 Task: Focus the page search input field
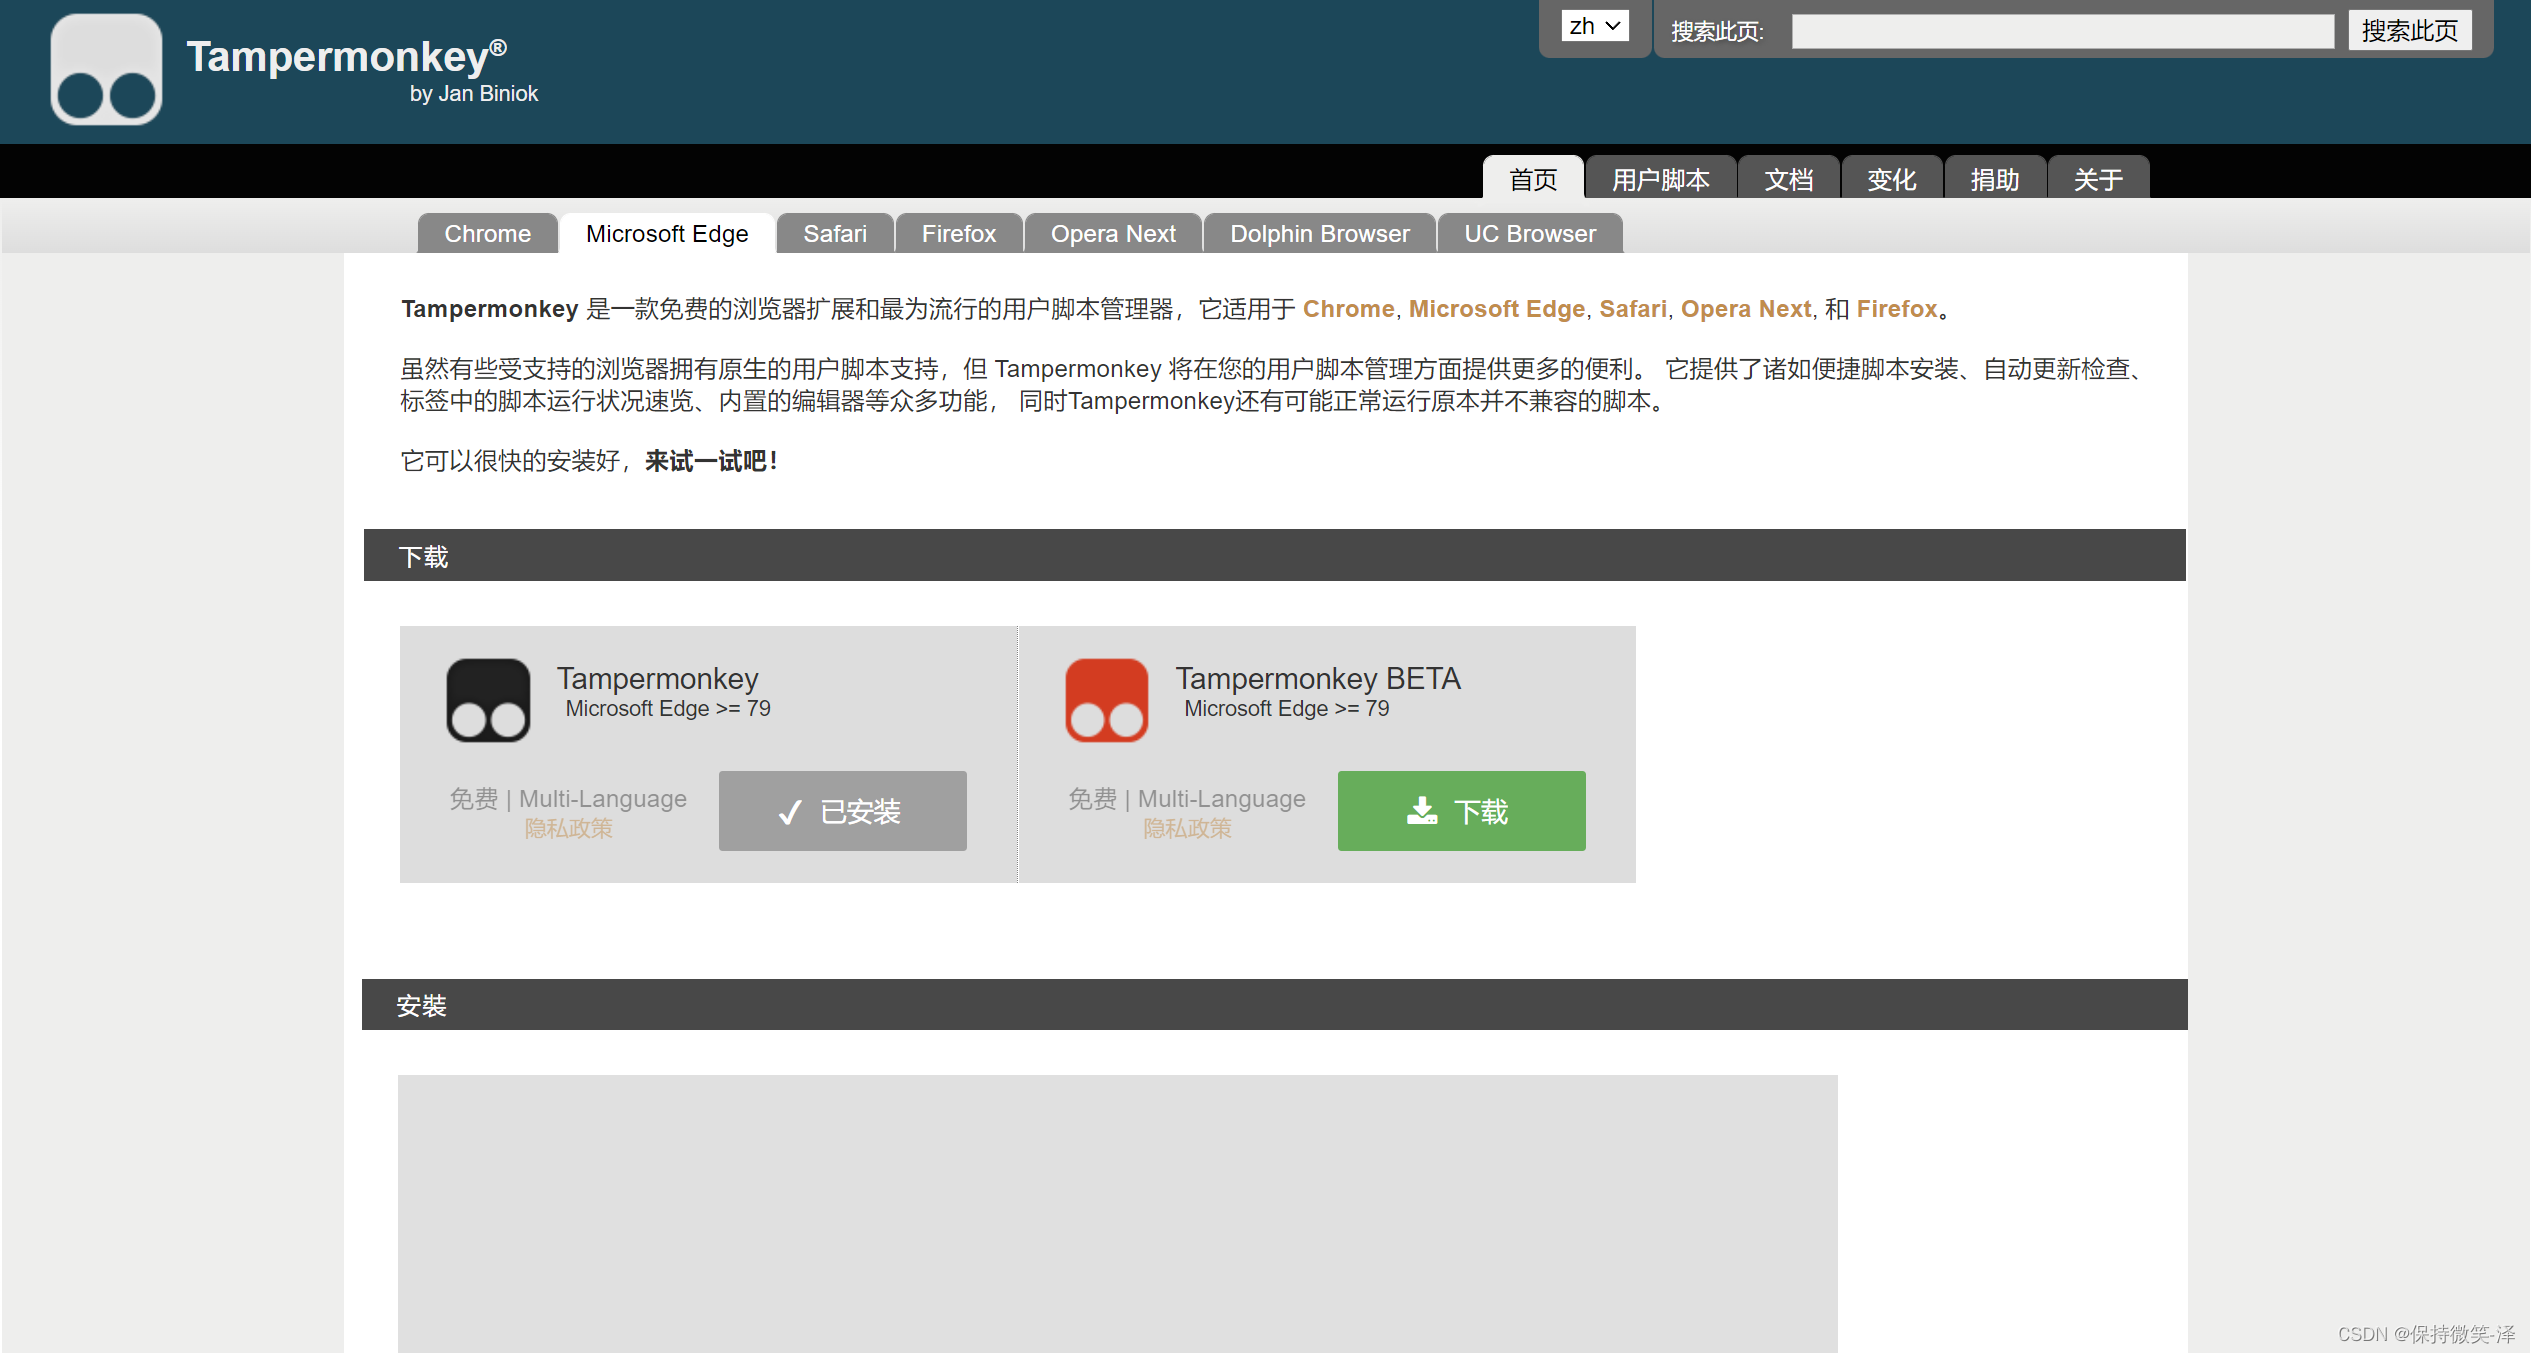(x=2063, y=31)
